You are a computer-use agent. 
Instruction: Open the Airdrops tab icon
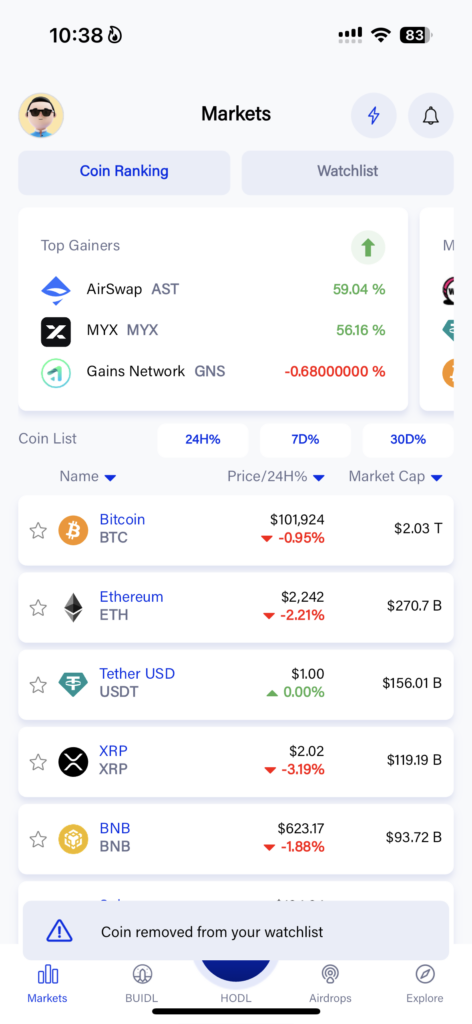click(x=330, y=975)
